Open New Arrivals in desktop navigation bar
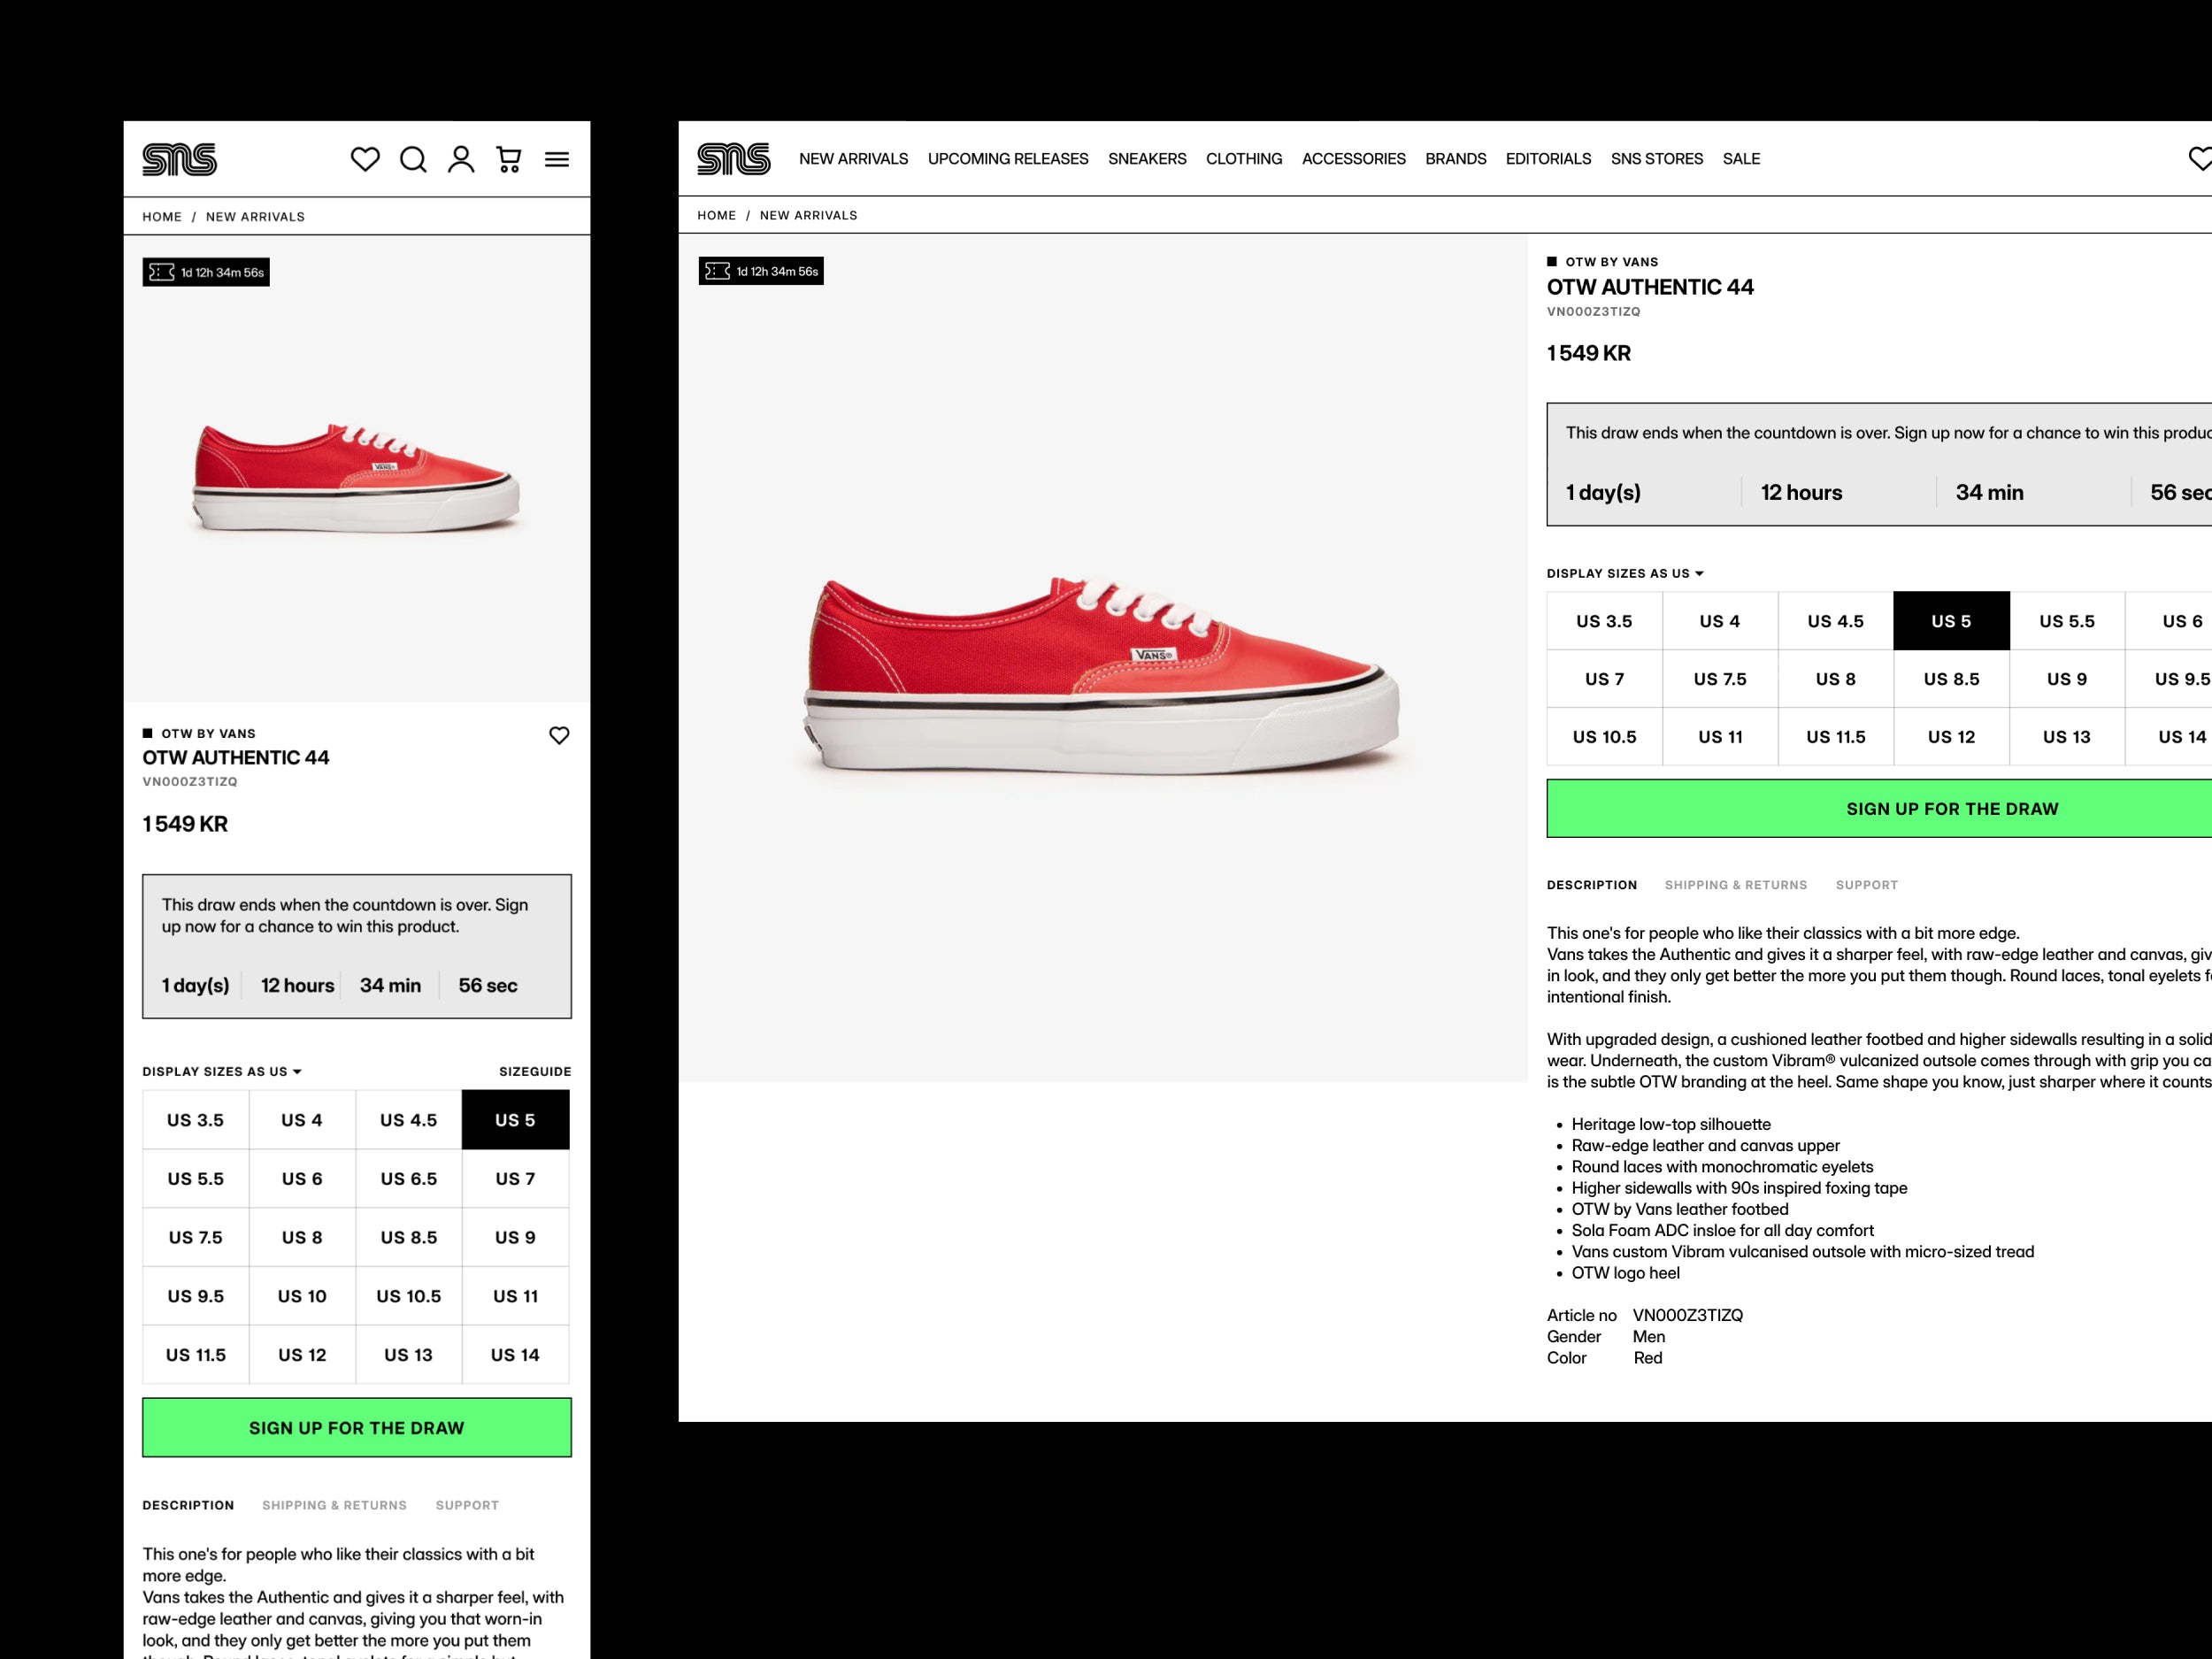The height and width of the screenshot is (1659, 2212). (x=853, y=159)
